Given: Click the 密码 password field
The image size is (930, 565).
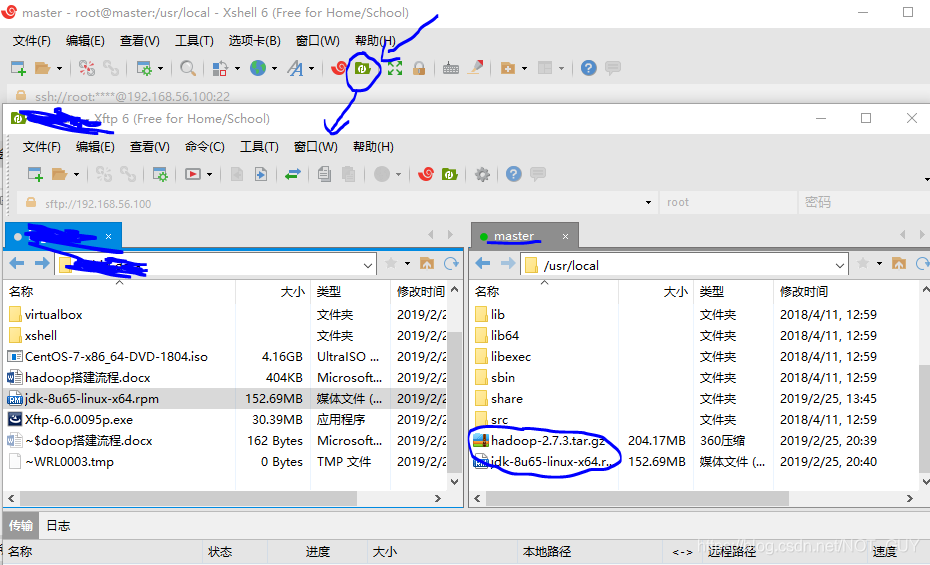Looking at the screenshot, I should pyautogui.click(x=864, y=202).
